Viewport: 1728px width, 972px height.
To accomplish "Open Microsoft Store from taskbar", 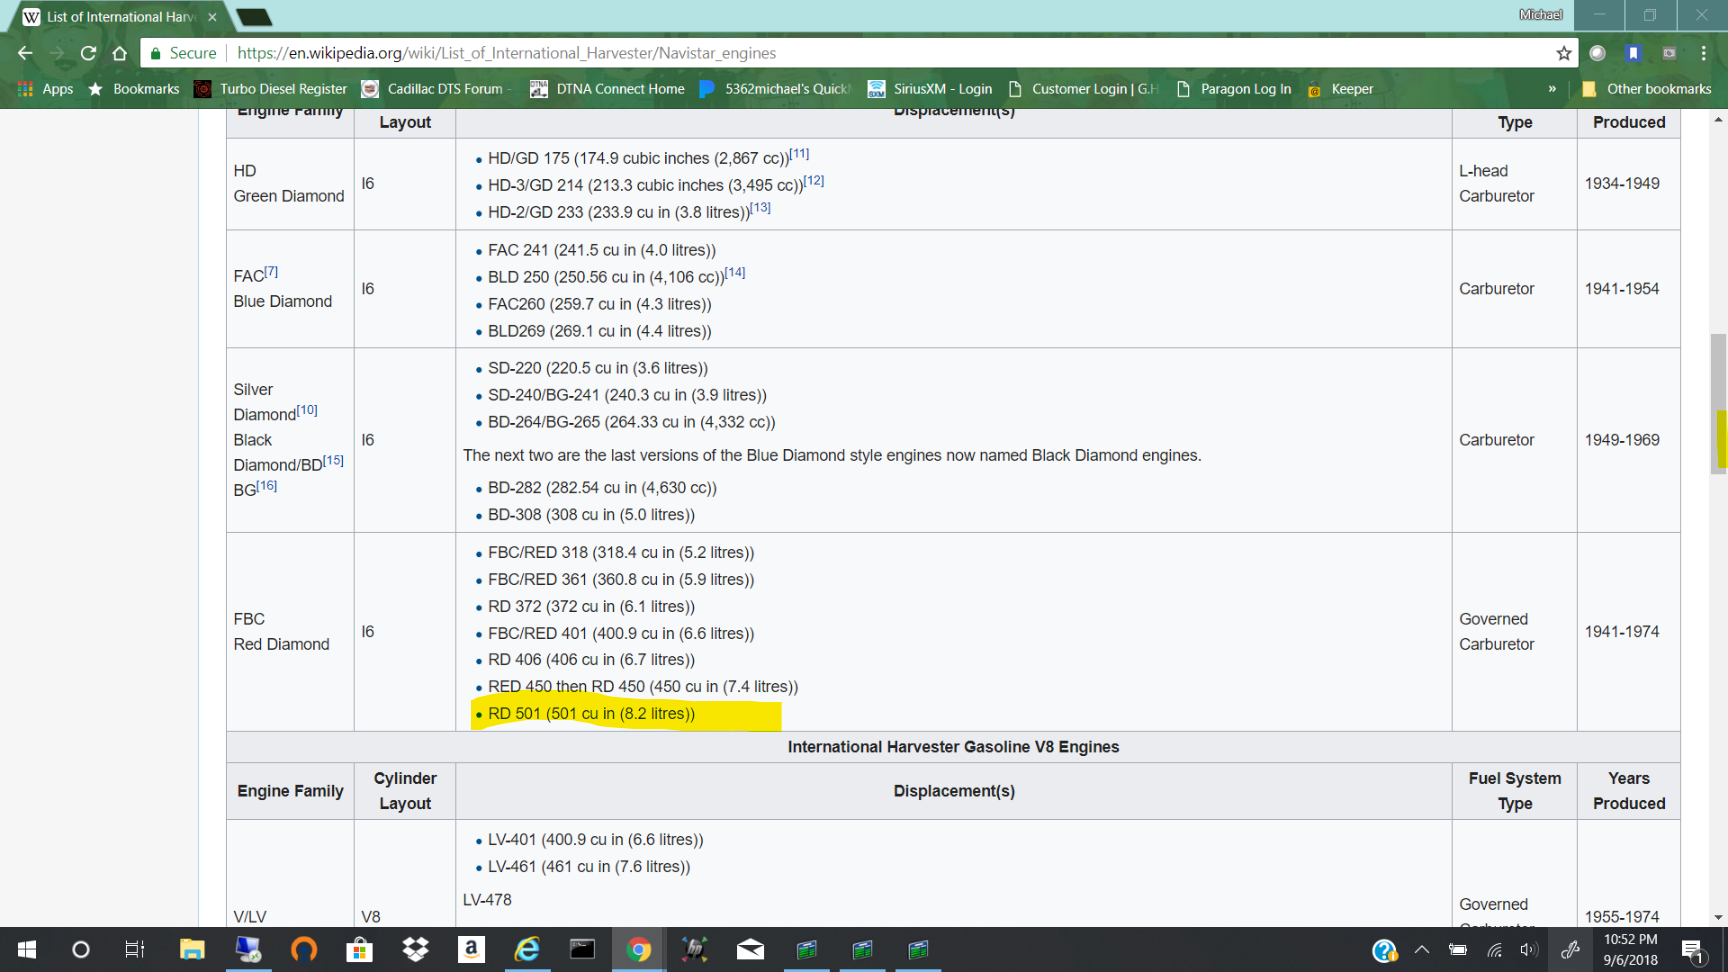I will click(x=359, y=950).
